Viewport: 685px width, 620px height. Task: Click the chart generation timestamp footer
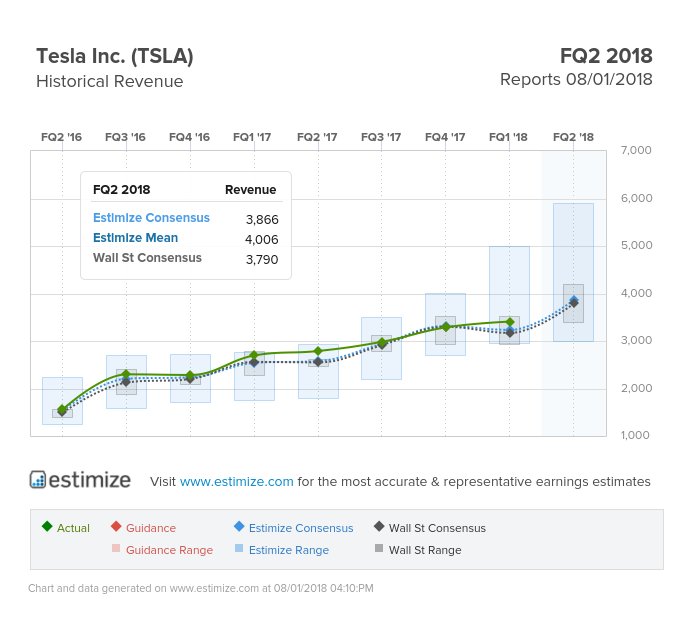pos(201,589)
